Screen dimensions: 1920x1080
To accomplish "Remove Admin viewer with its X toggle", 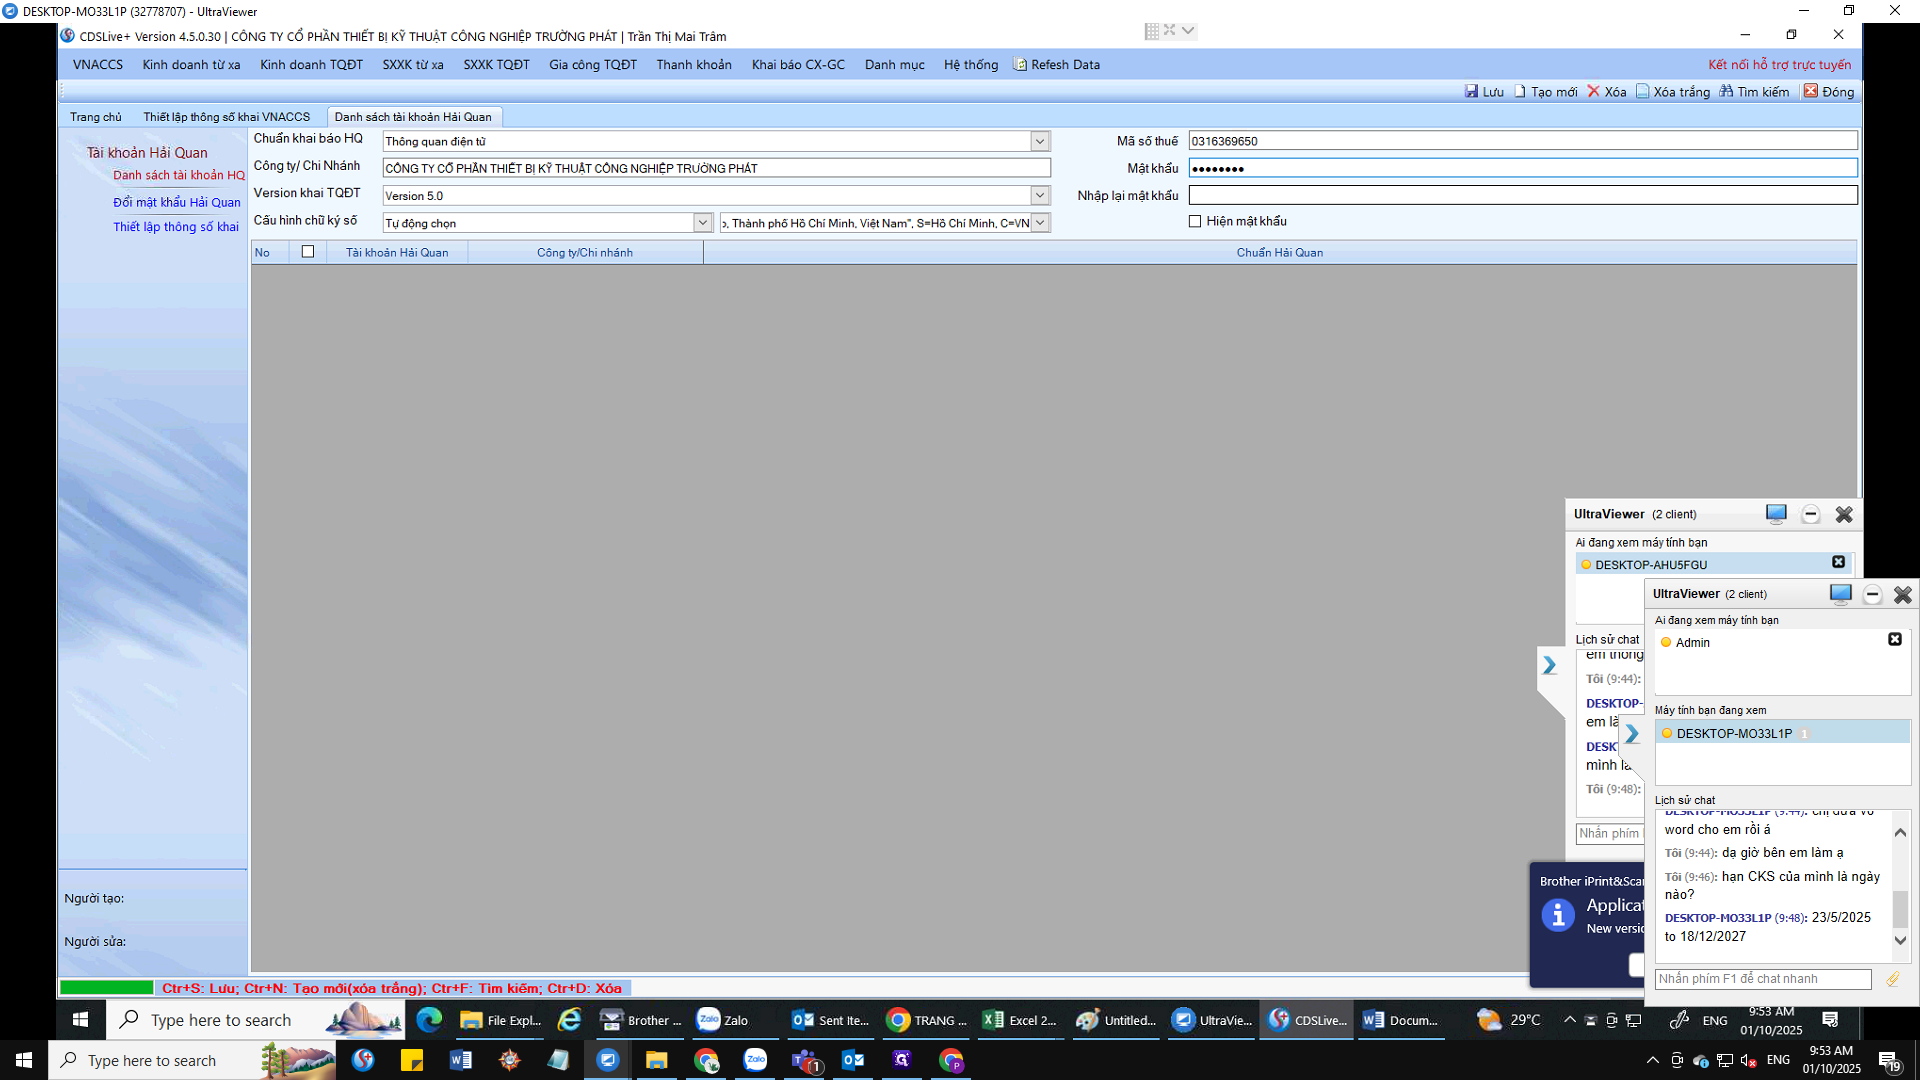I will point(1894,639).
